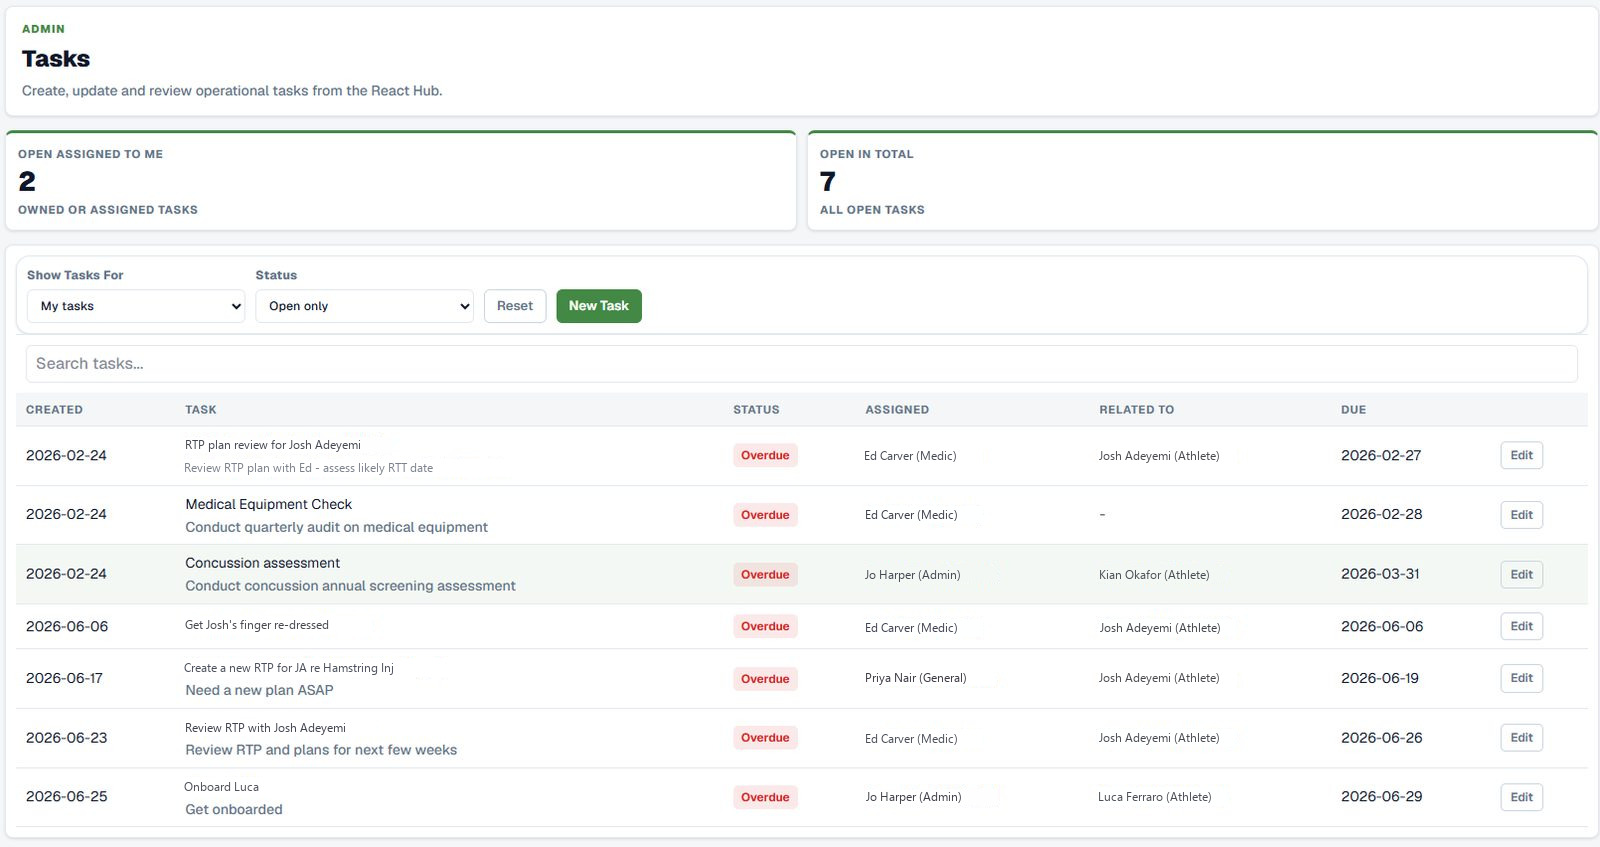This screenshot has width=1600, height=847.
Task: Click due date 2026-06-29
Action: pyautogui.click(x=1381, y=797)
